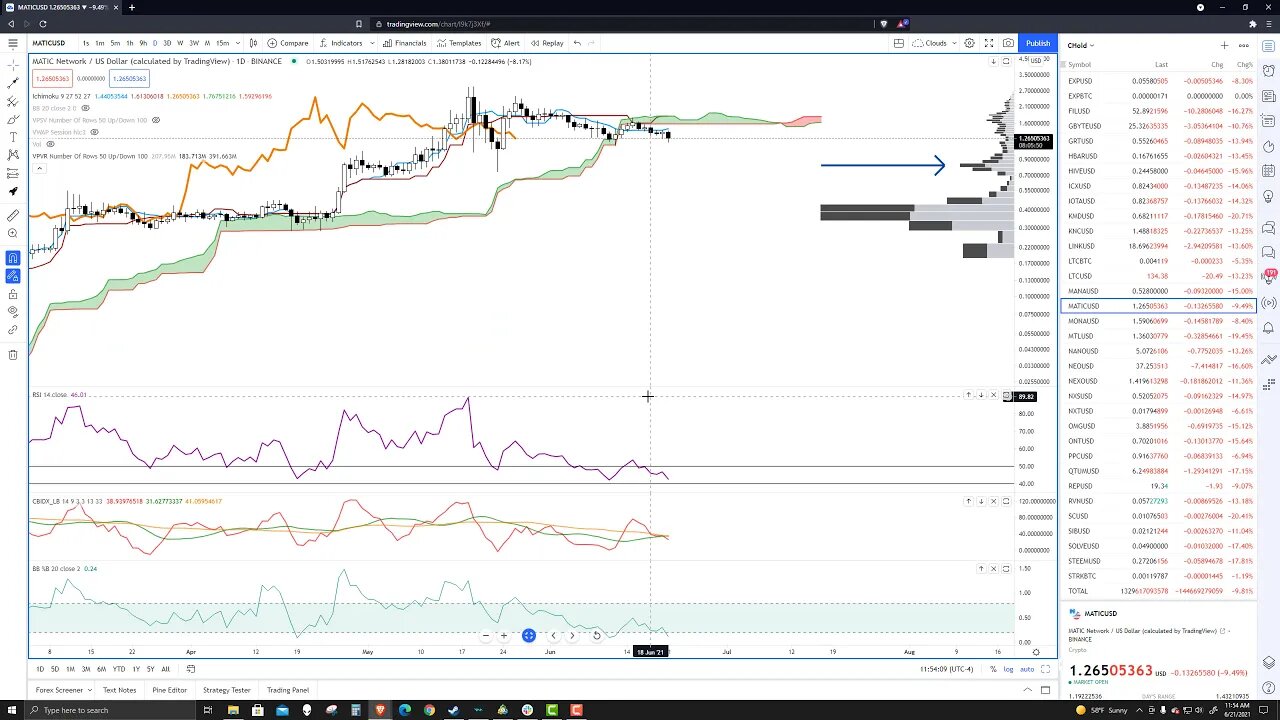The image size is (1280, 720).
Task: Click the blue Publish button
Action: point(1038,43)
